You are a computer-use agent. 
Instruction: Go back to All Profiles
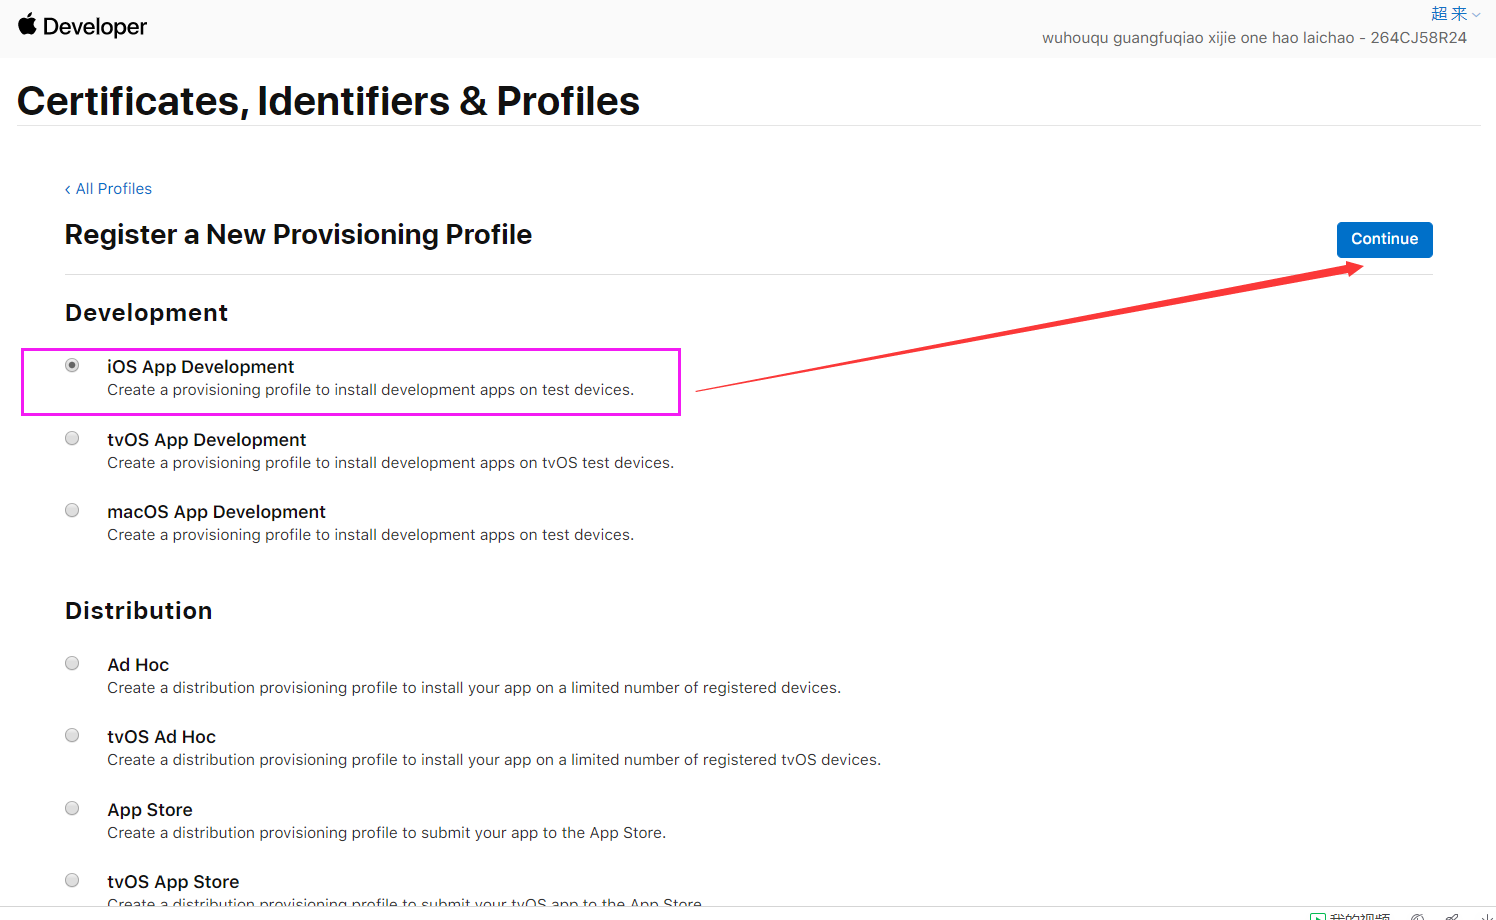click(x=109, y=189)
